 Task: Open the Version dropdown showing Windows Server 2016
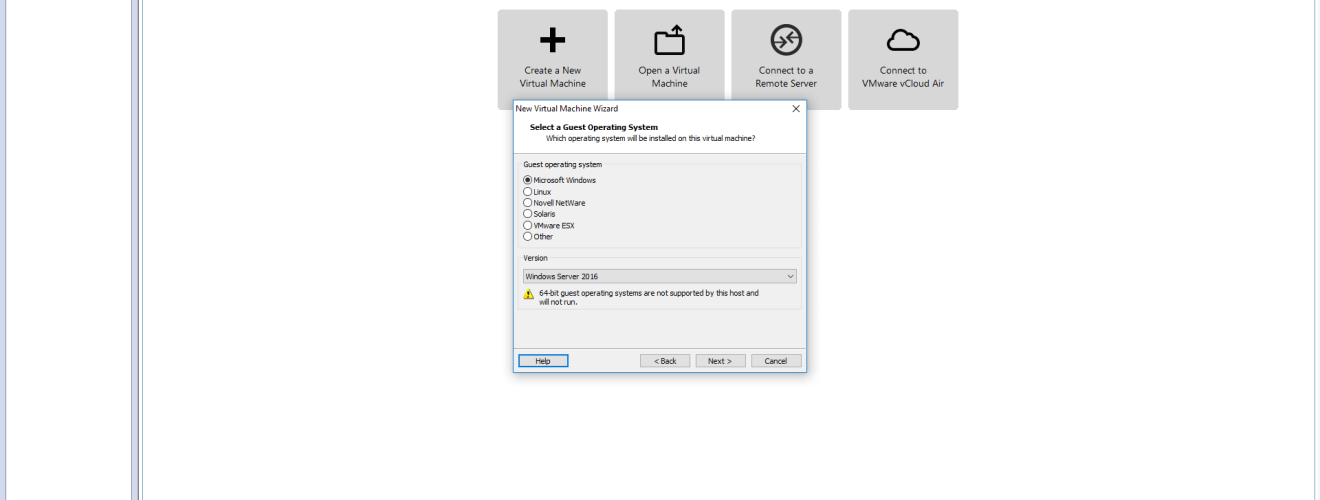tap(660, 276)
